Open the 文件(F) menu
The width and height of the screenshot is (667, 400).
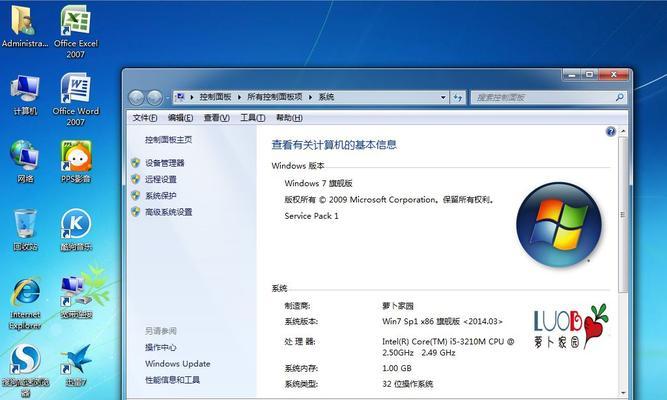[145, 118]
